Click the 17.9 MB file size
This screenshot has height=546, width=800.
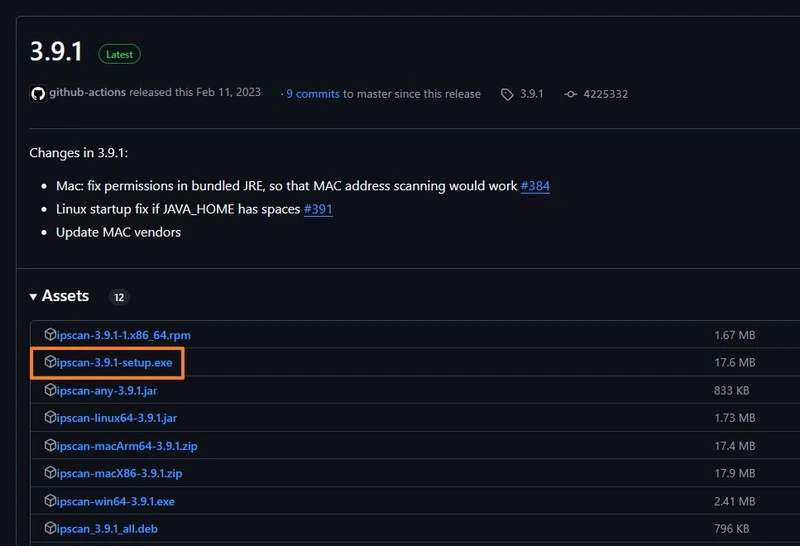pos(735,474)
